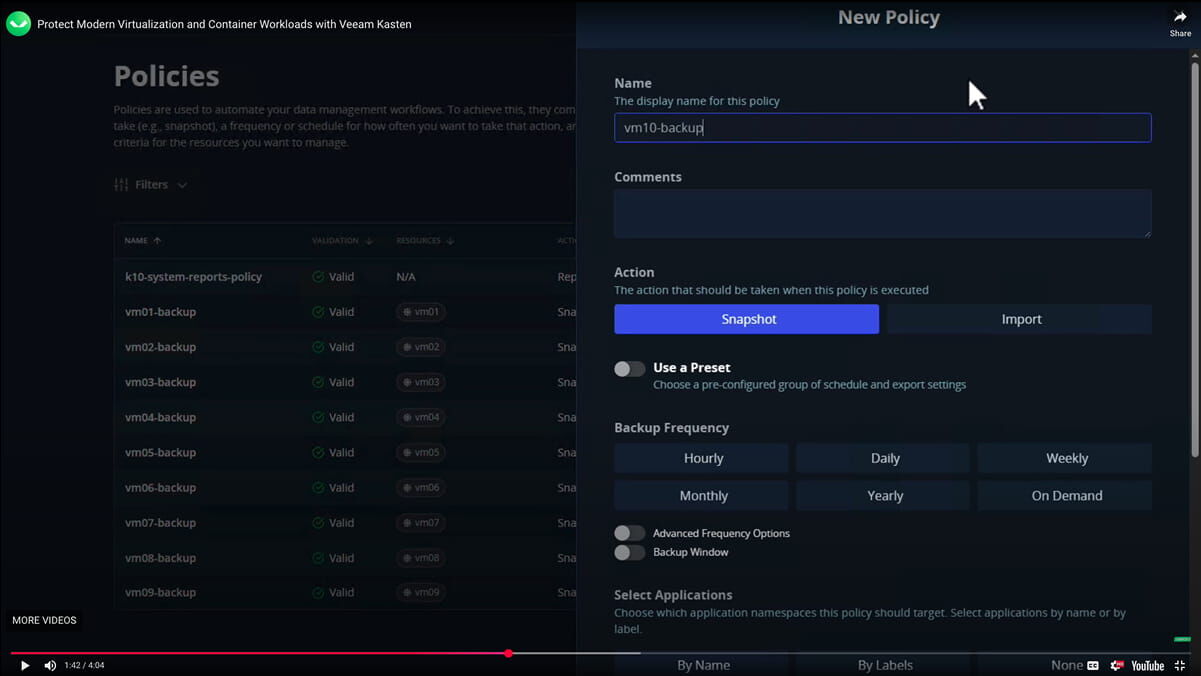Image resolution: width=1201 pixels, height=676 pixels.
Task: Click the video progress bar playhead
Action: pyautogui.click(x=508, y=653)
